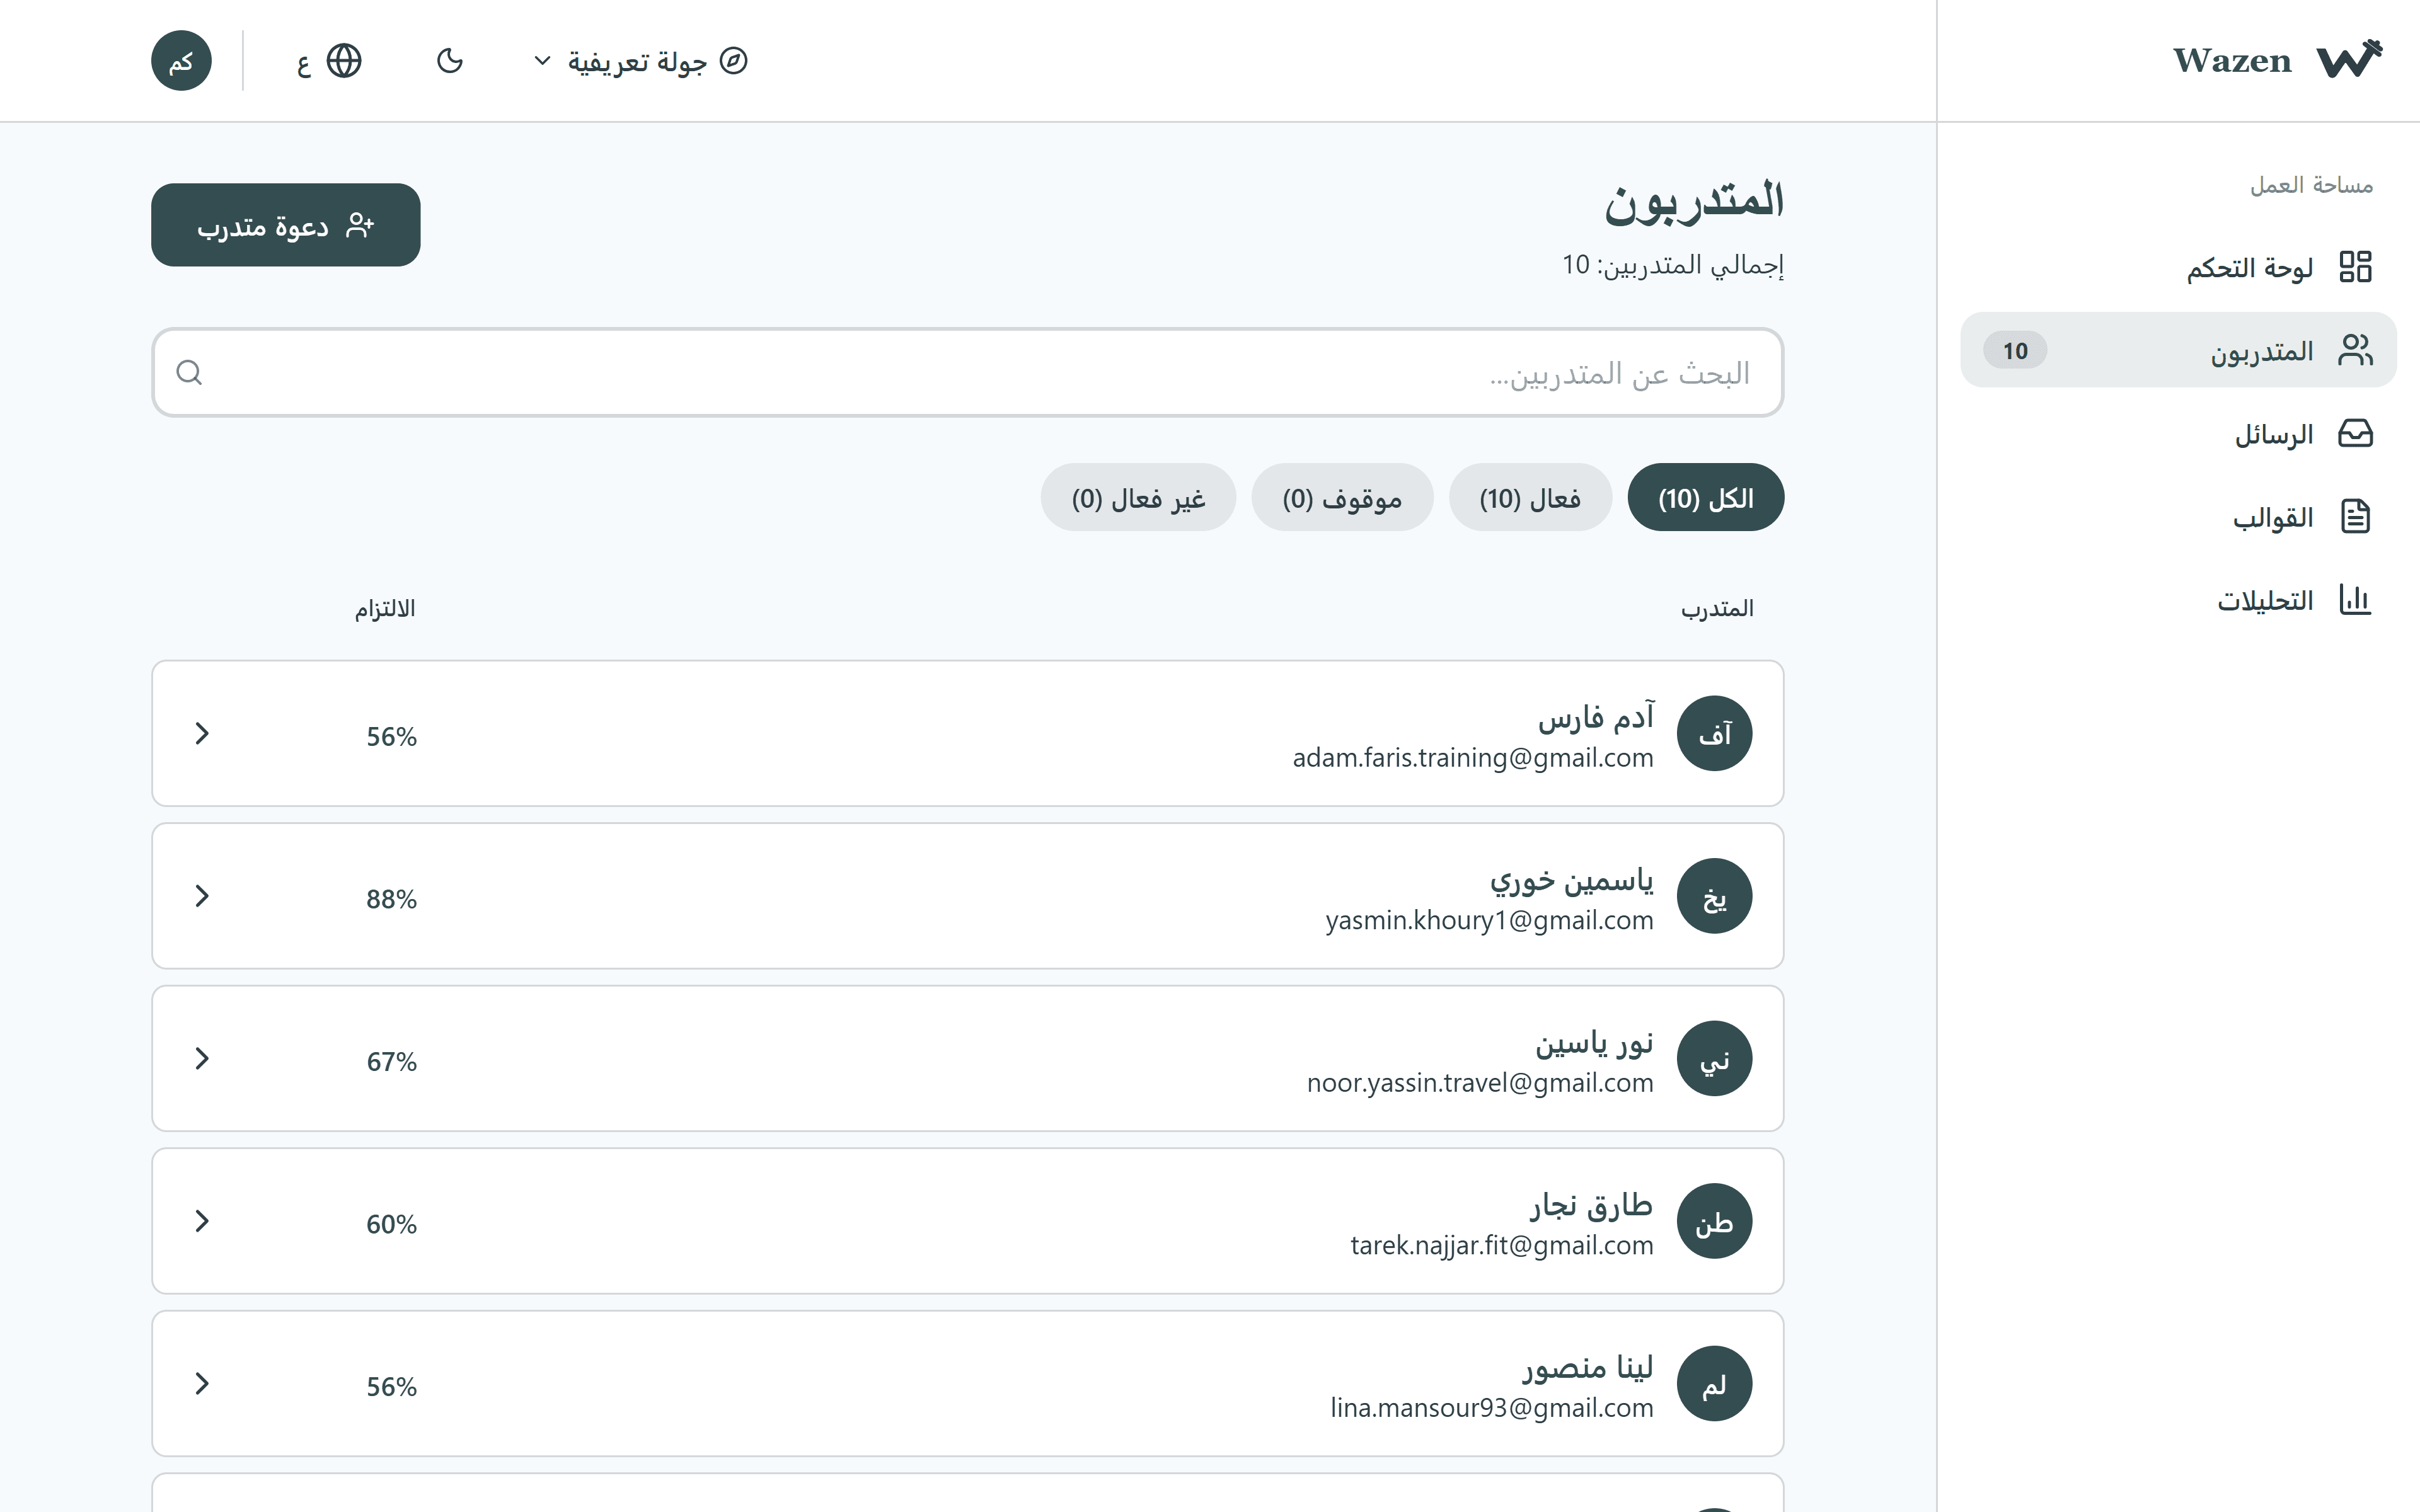The width and height of the screenshot is (2420, 1512).
Task: Click the ني avatar of نور ياسين
Action: tap(1714, 1059)
